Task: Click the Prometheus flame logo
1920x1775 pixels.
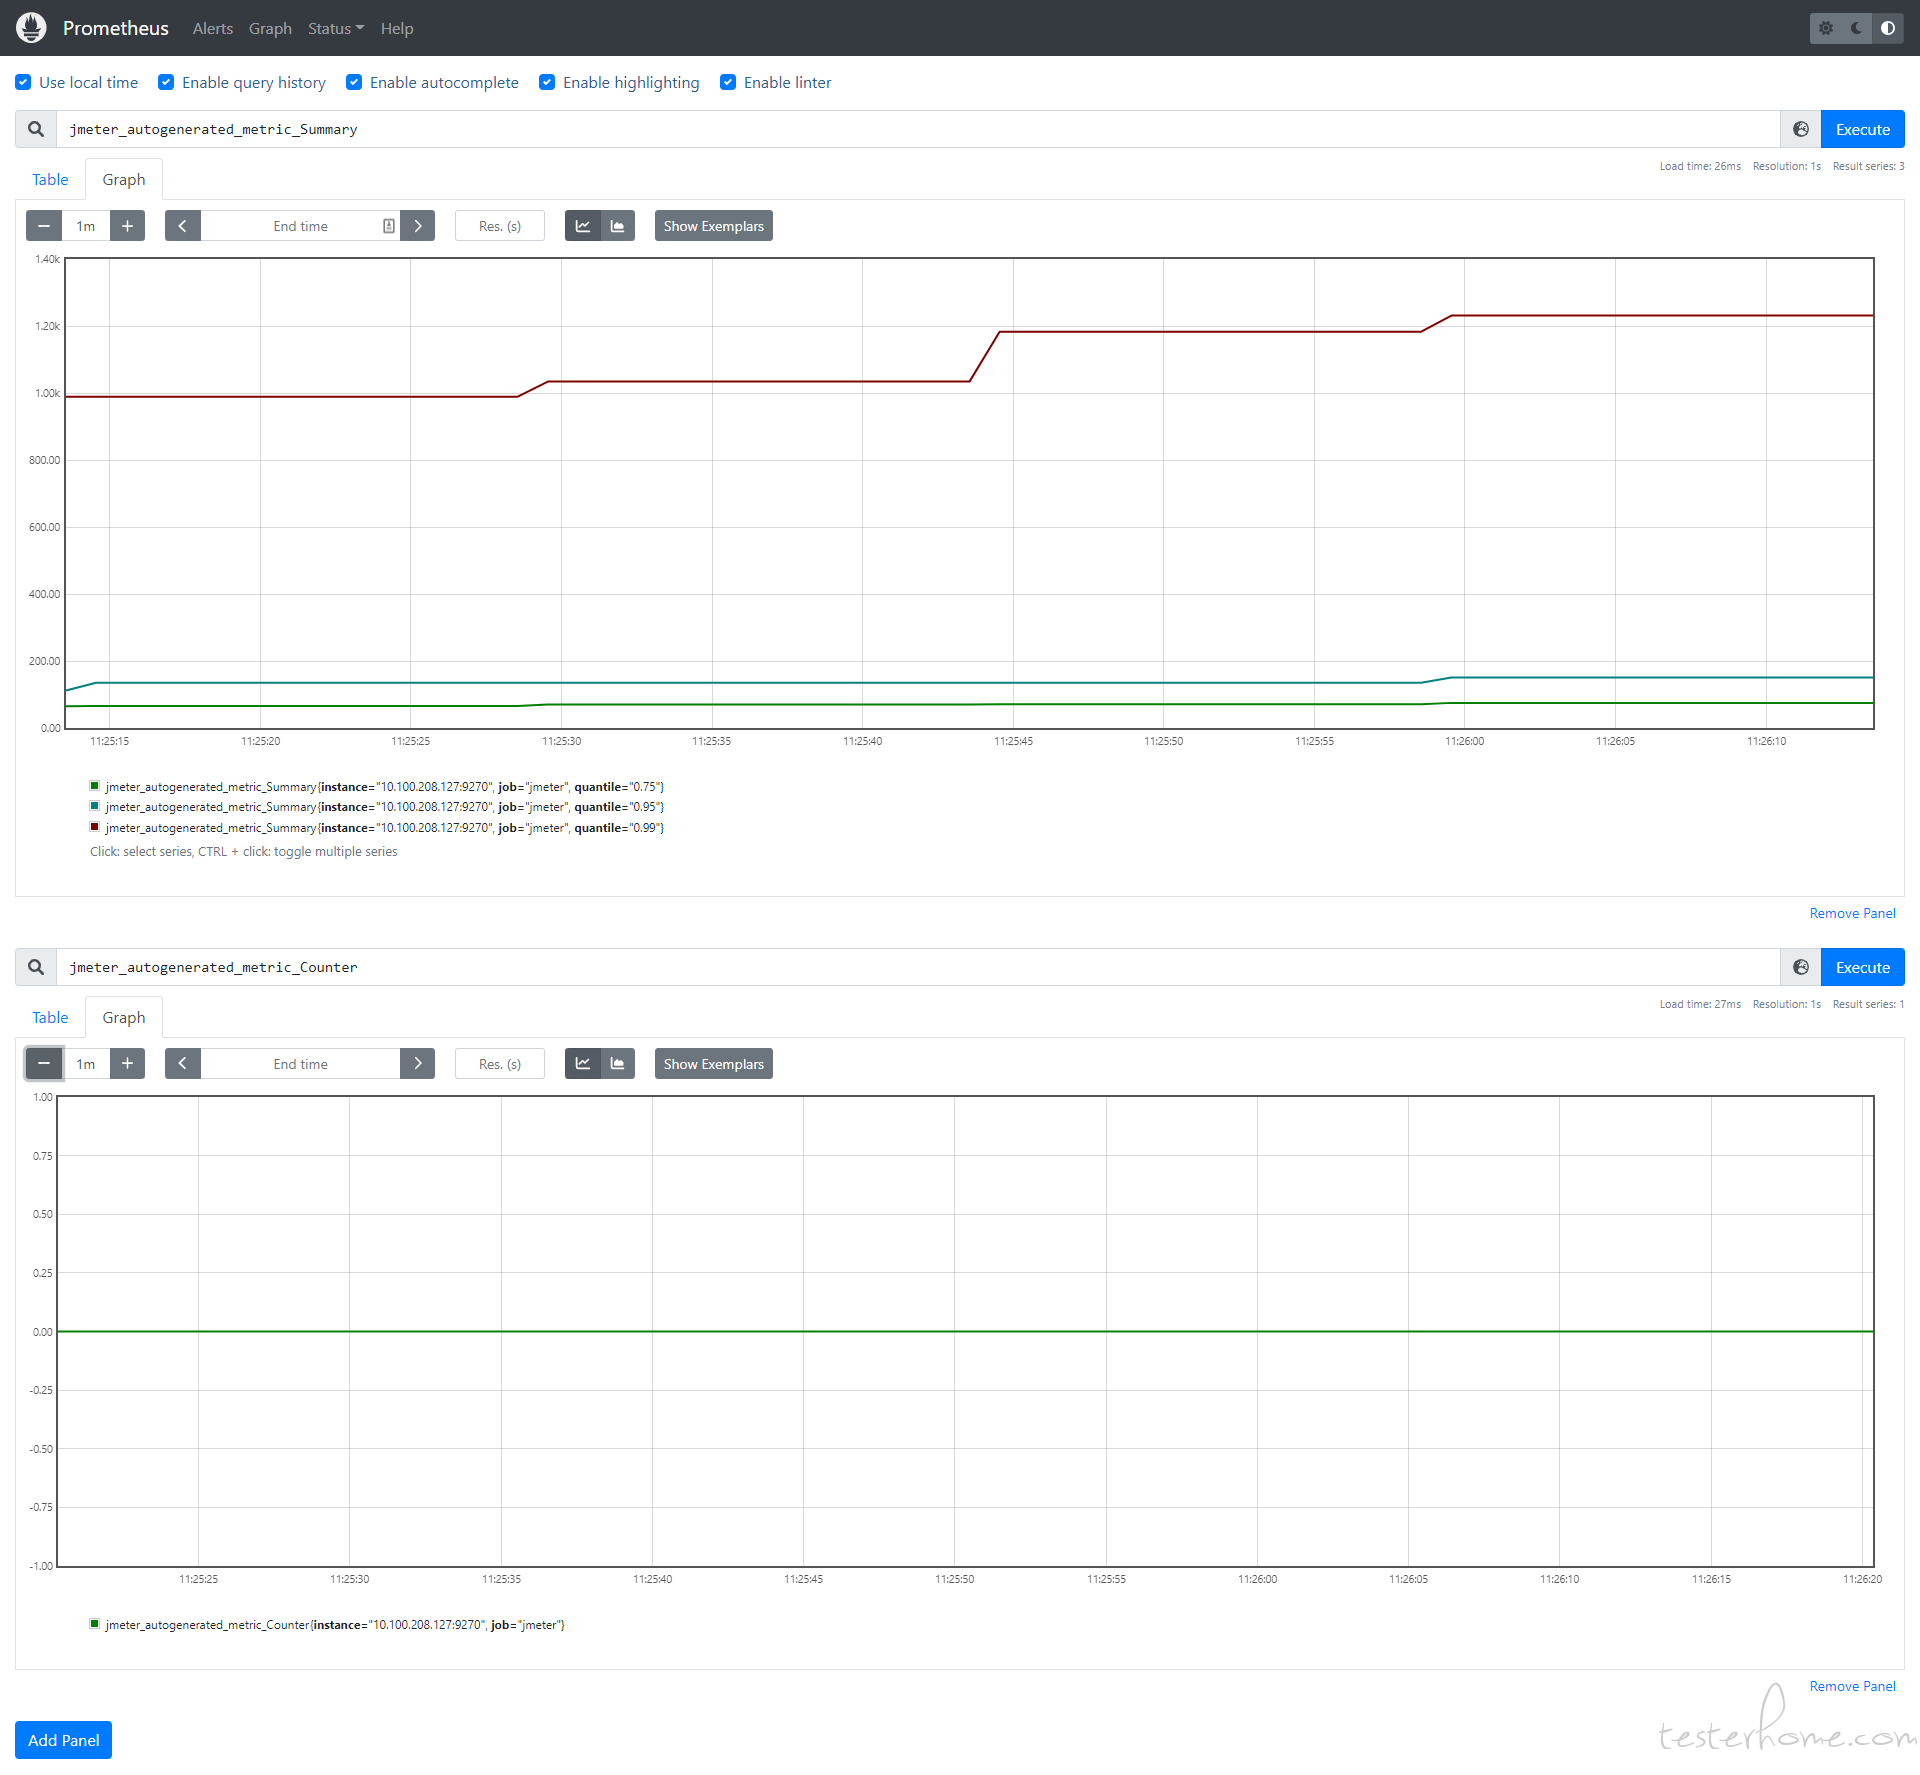Action: (x=31, y=28)
